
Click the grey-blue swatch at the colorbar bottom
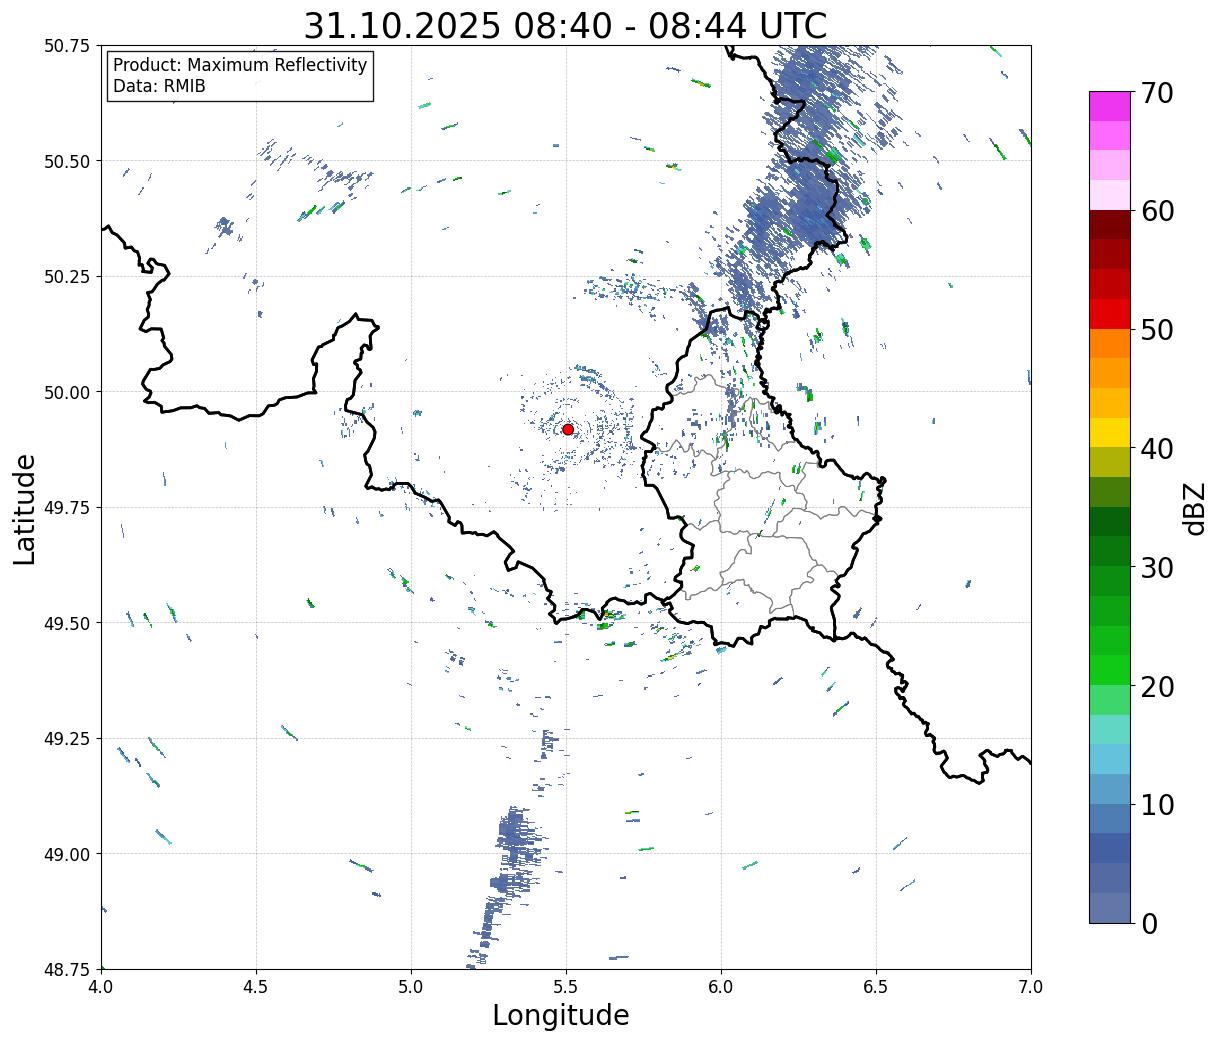[1110, 908]
